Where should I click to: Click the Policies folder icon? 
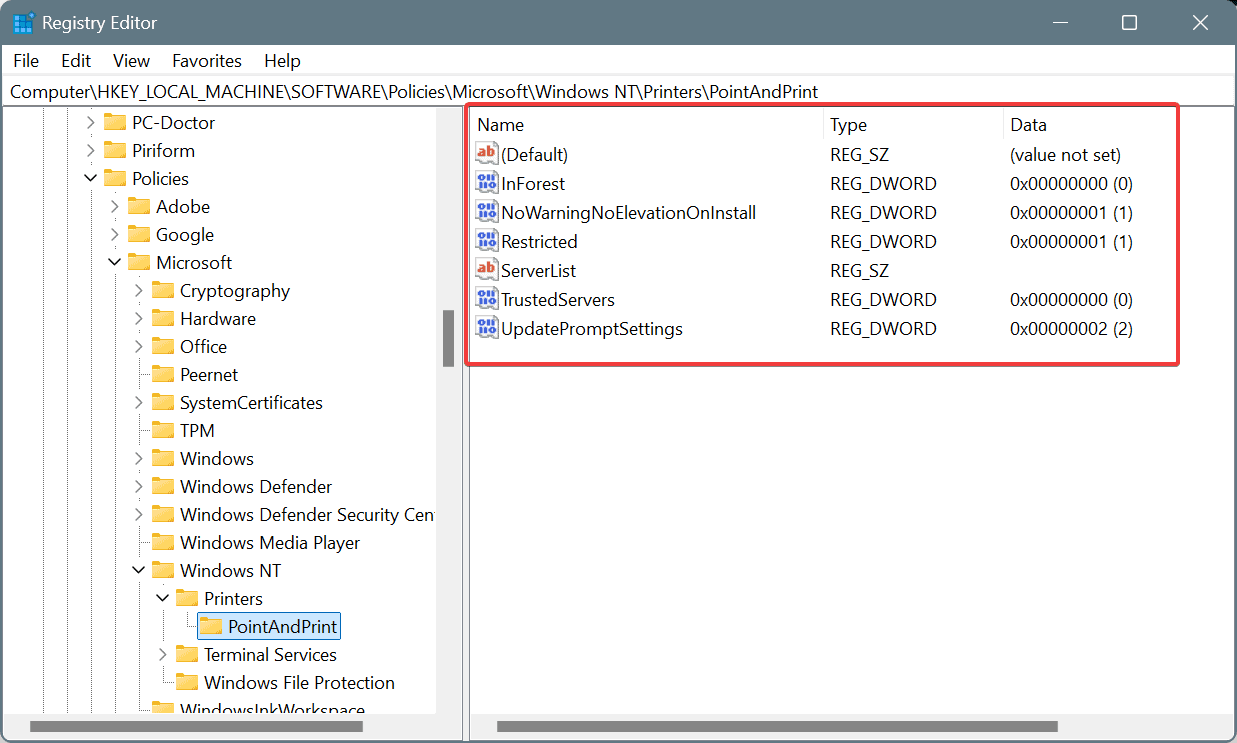(x=115, y=179)
